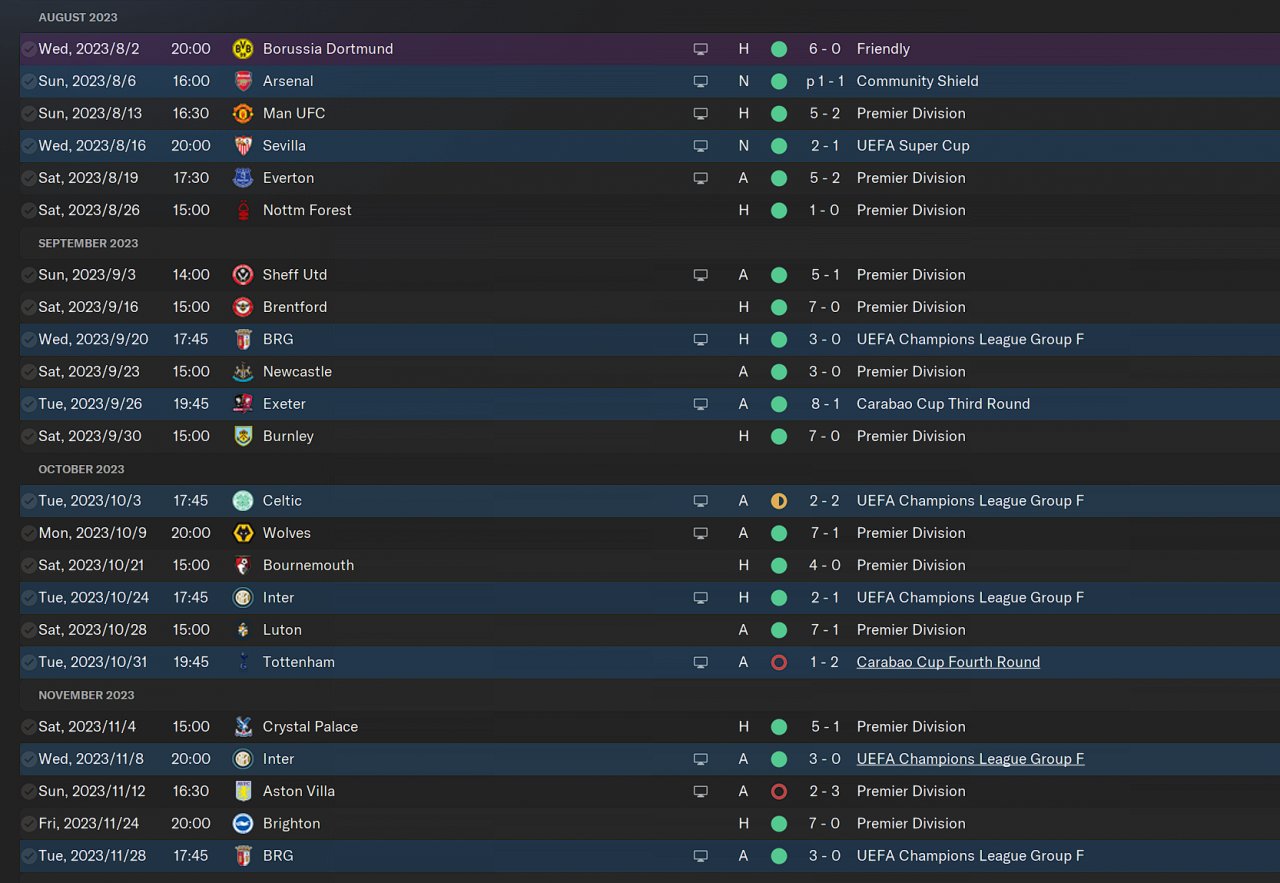The width and height of the screenshot is (1280, 883).
Task: Click the Borussia Dortmund club badge
Action: coord(242,49)
